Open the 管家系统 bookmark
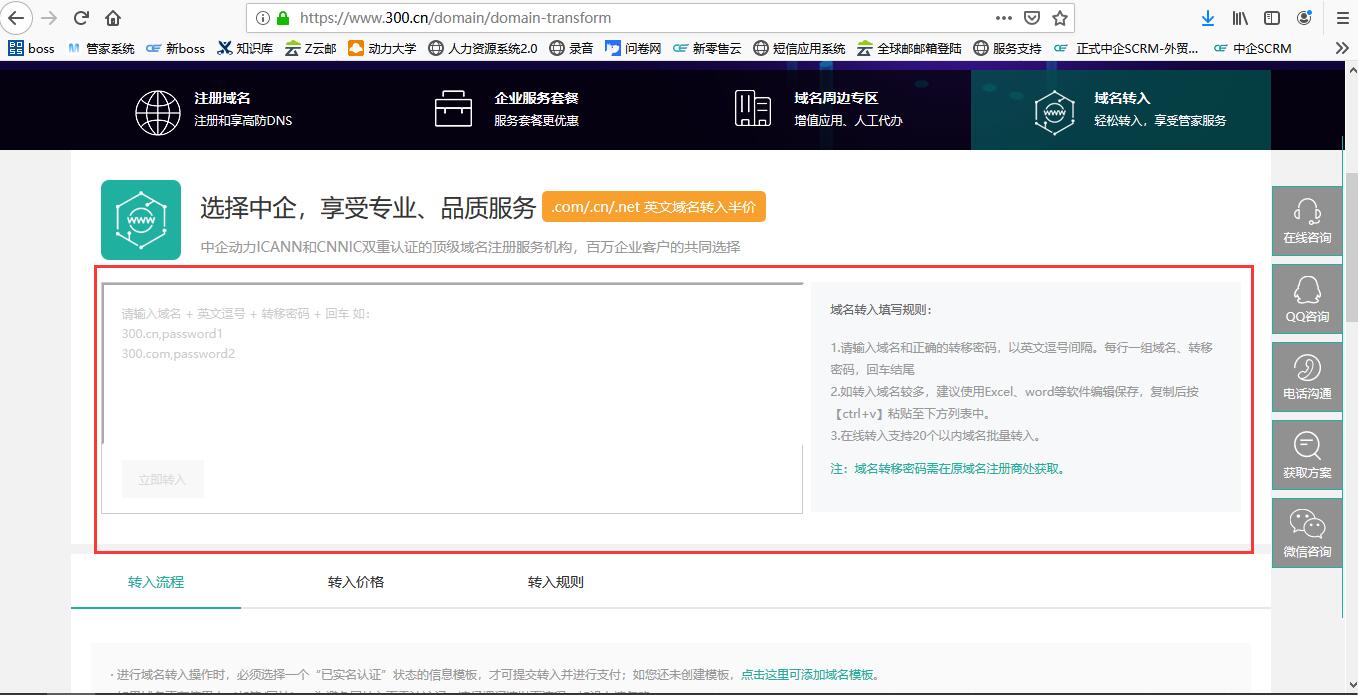The image size is (1358, 695). click(100, 48)
